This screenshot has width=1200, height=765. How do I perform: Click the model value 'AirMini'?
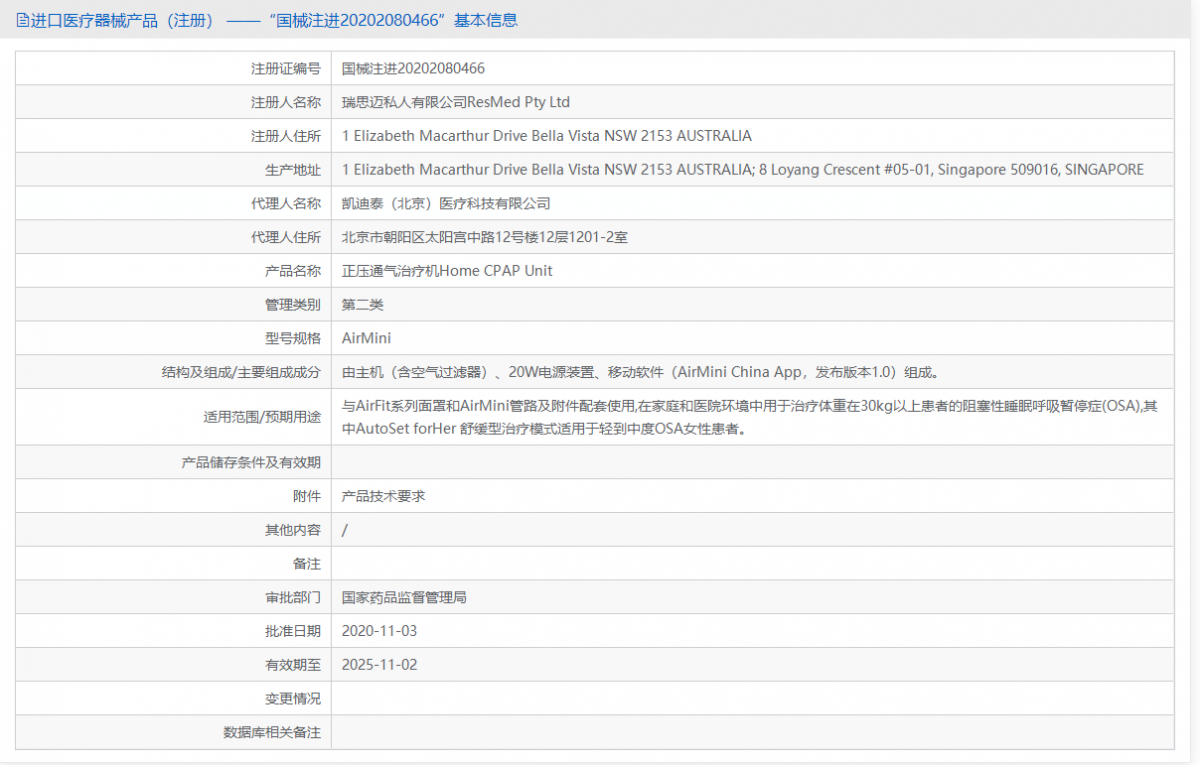[366, 338]
